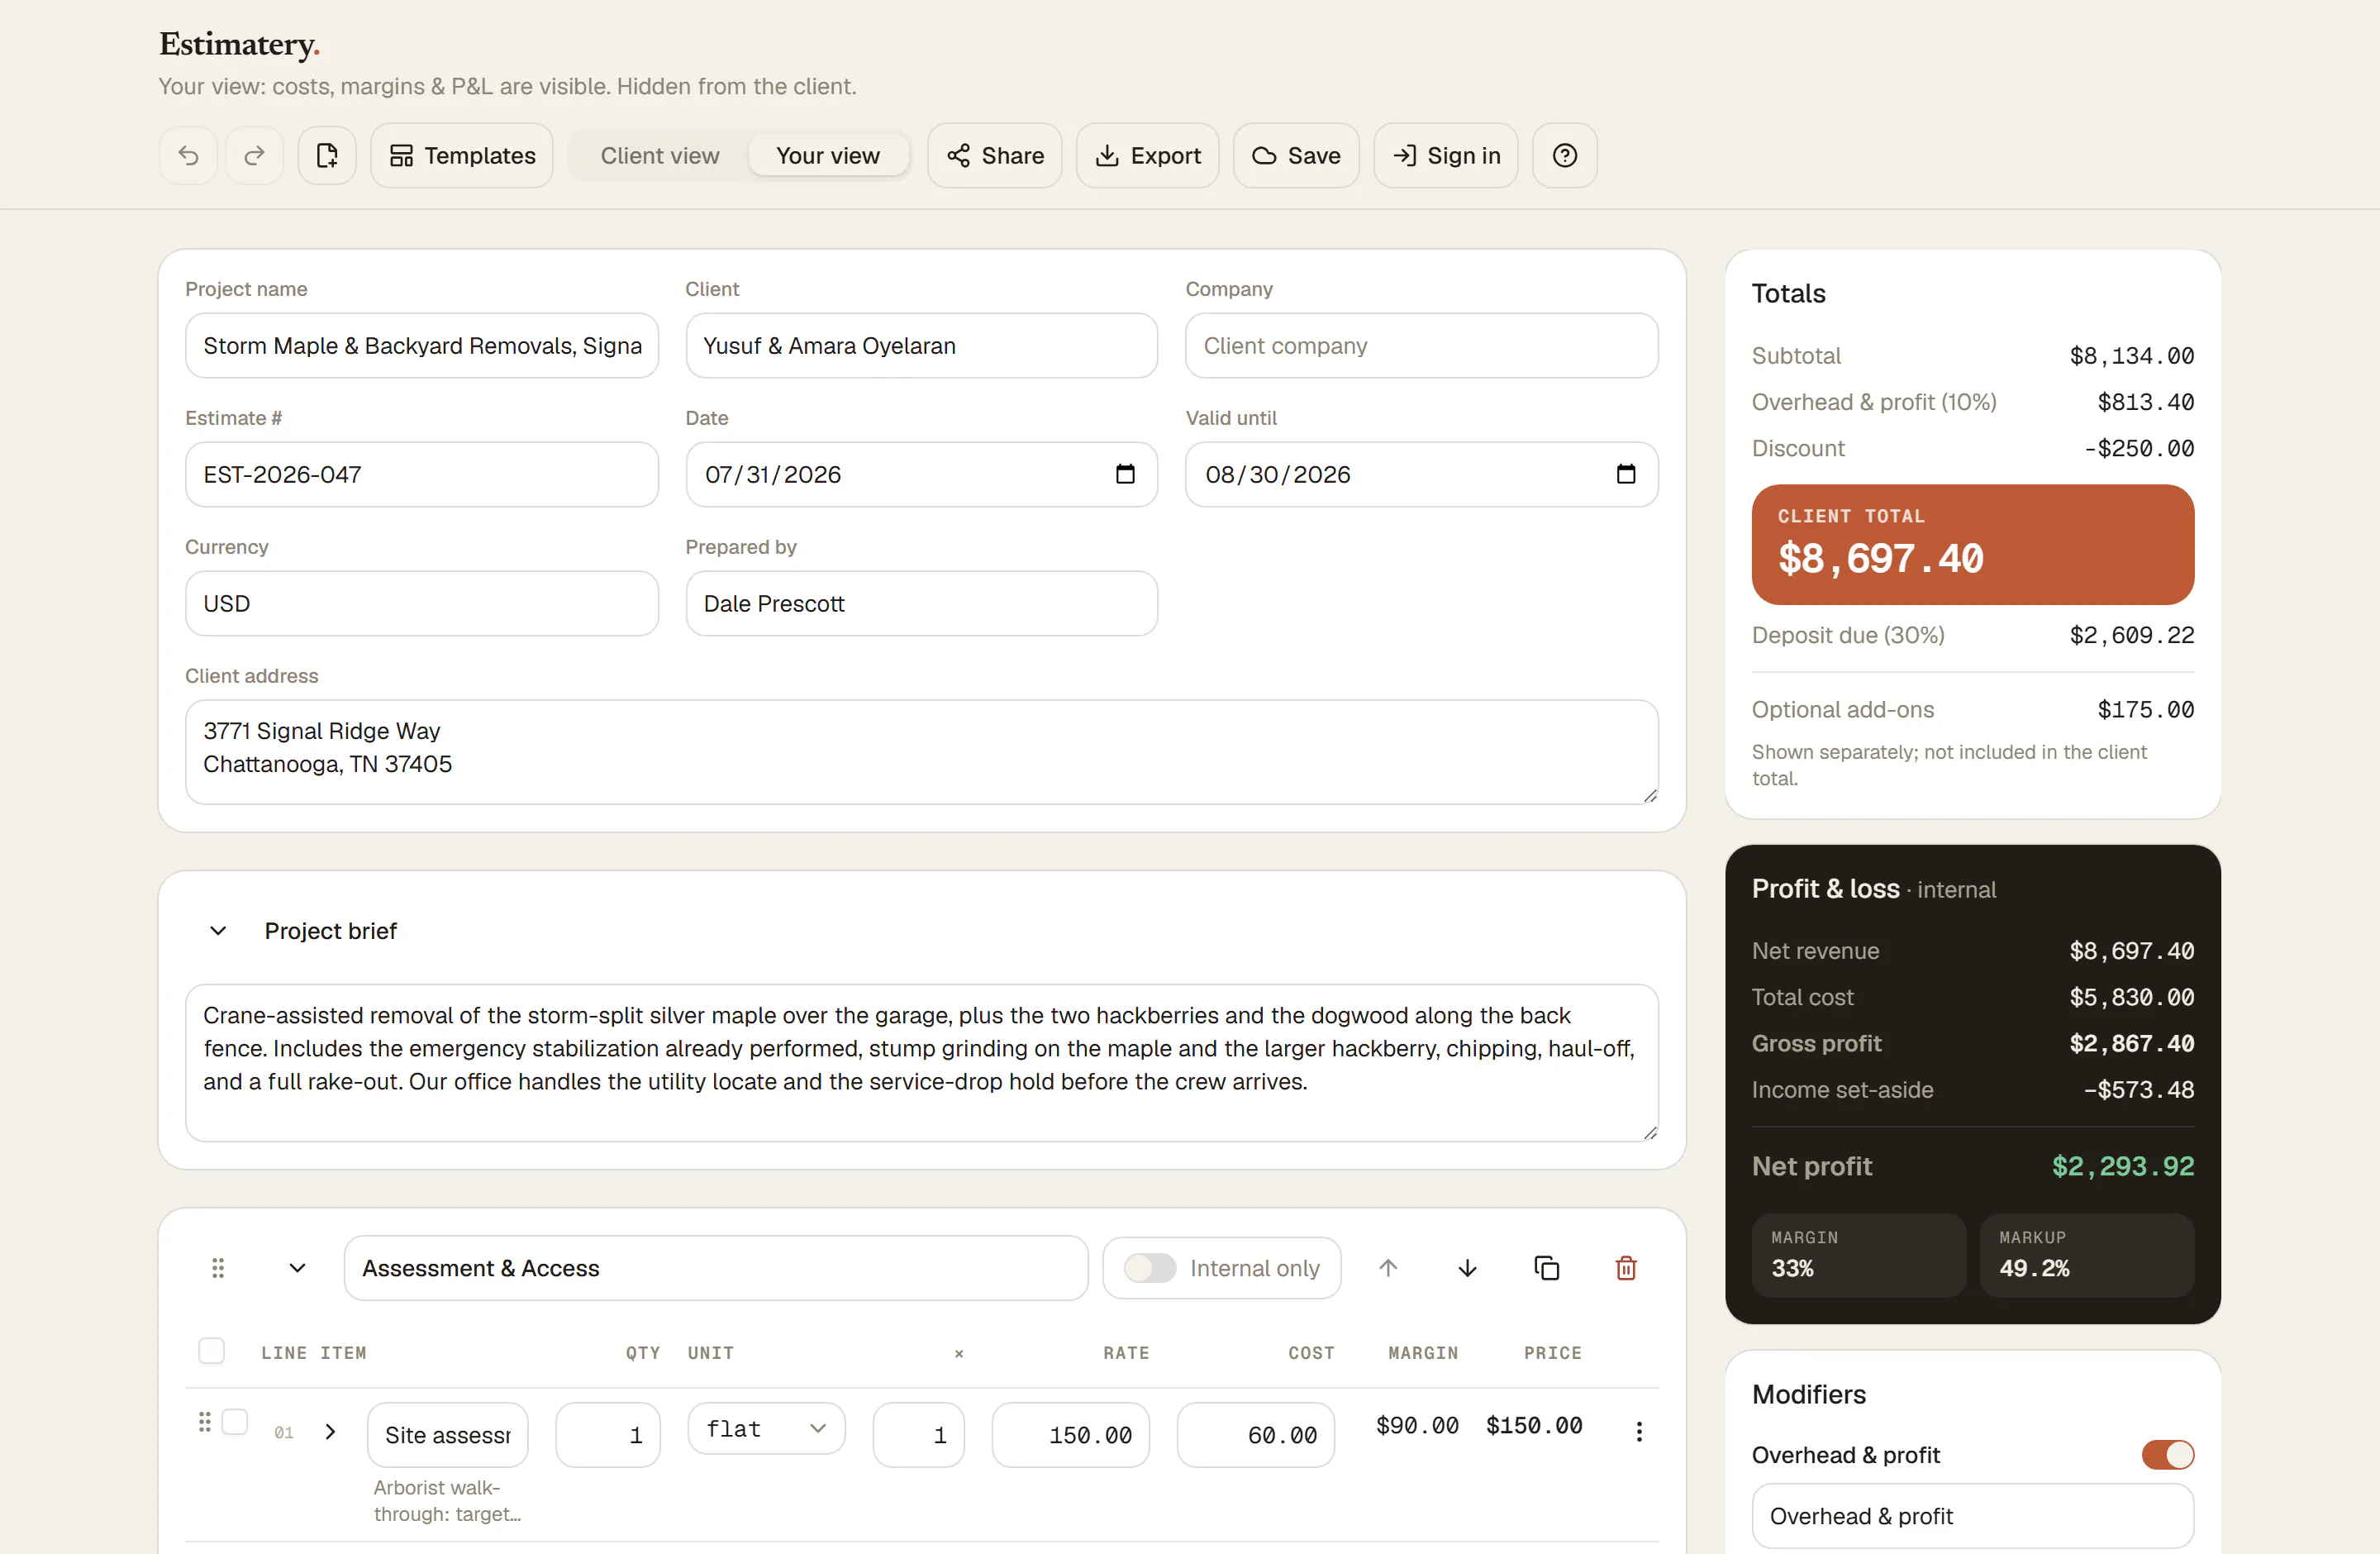Screen dimensions: 2380x1554
Task: Click the Client address text area
Action: (921, 752)
